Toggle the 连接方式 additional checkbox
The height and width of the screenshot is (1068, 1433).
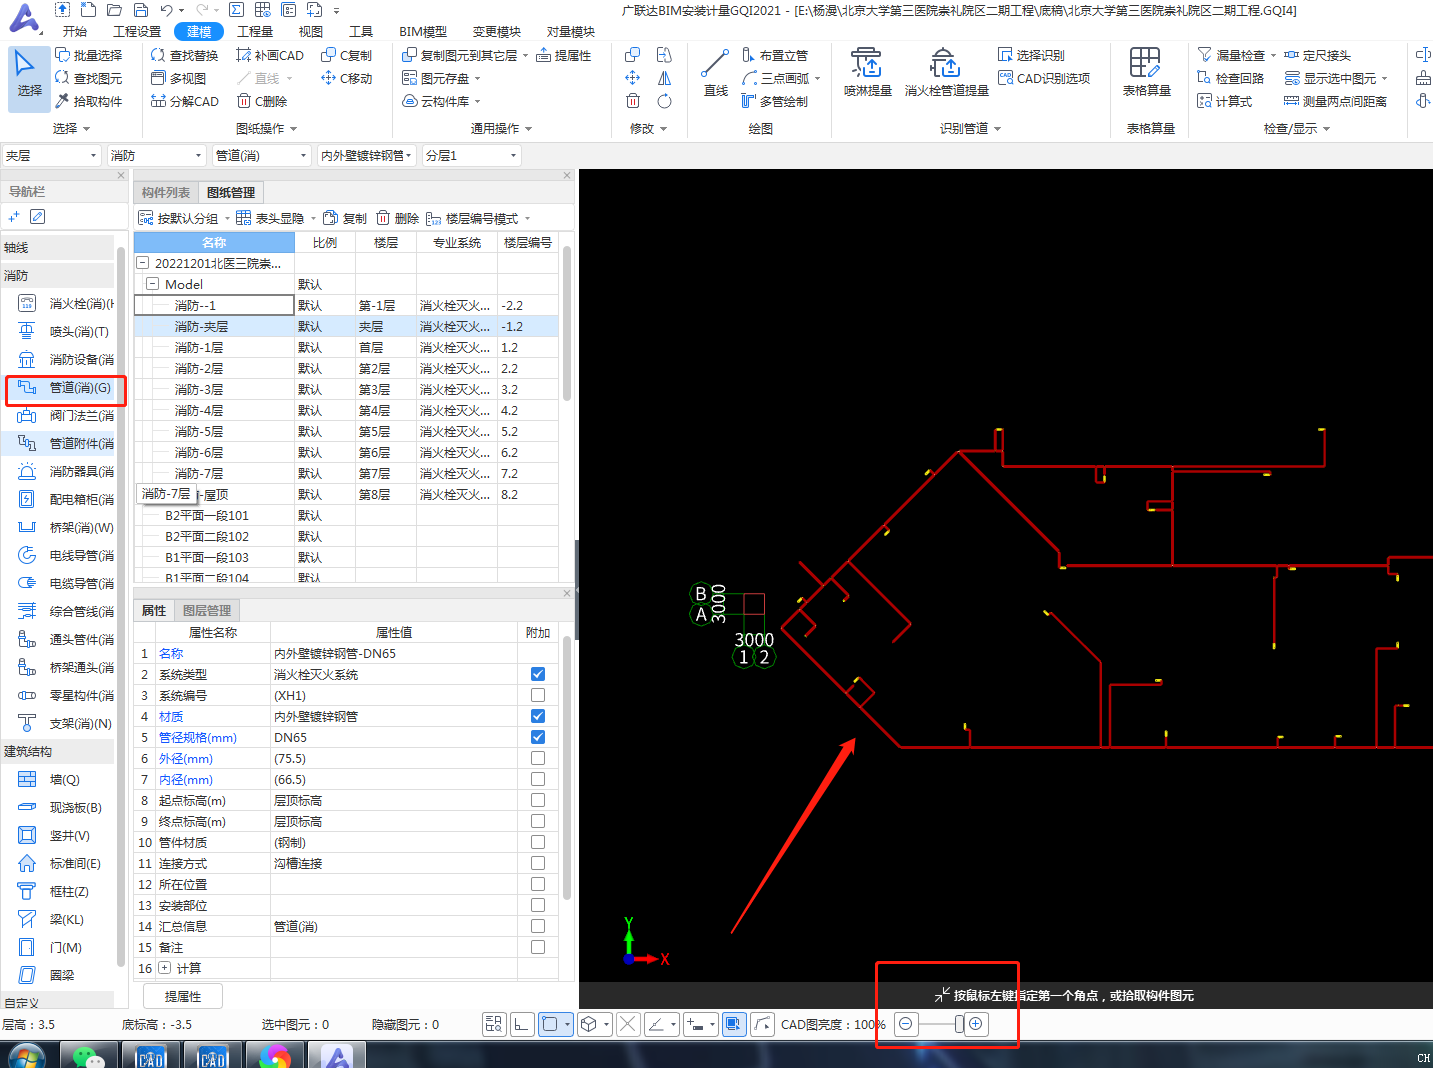[538, 863]
